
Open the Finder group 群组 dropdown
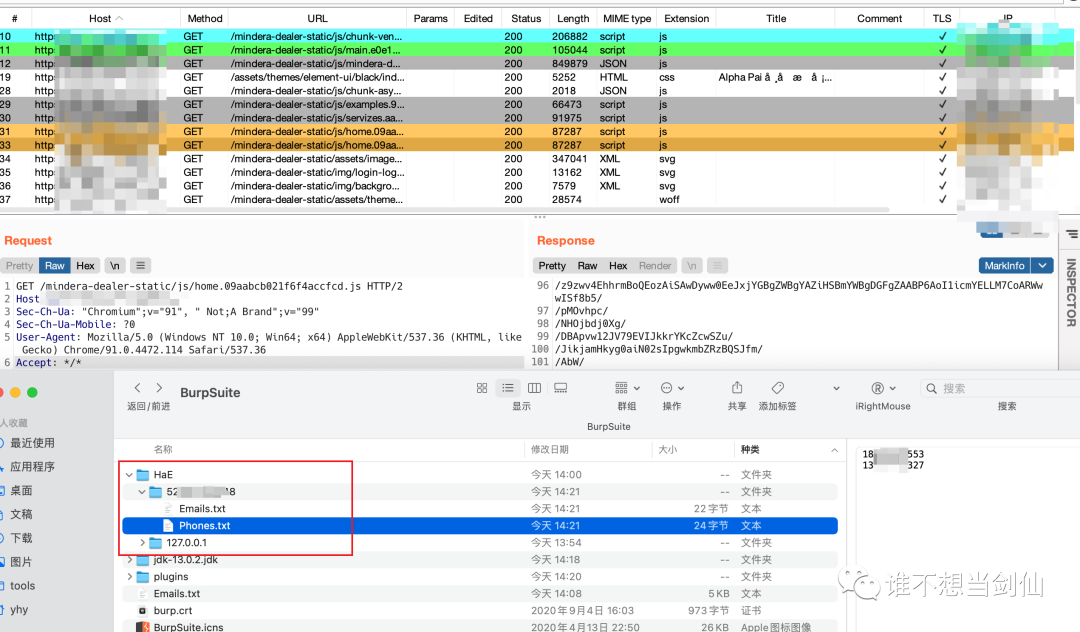click(627, 388)
